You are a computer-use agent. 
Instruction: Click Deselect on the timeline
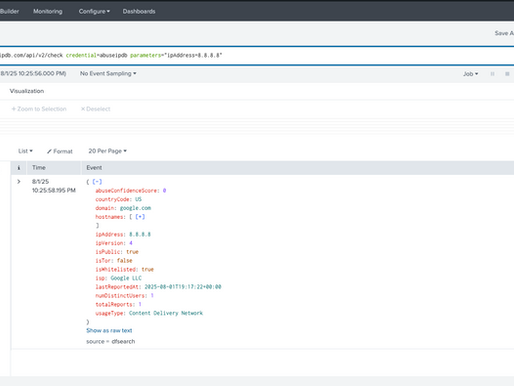pyautogui.click(x=96, y=109)
